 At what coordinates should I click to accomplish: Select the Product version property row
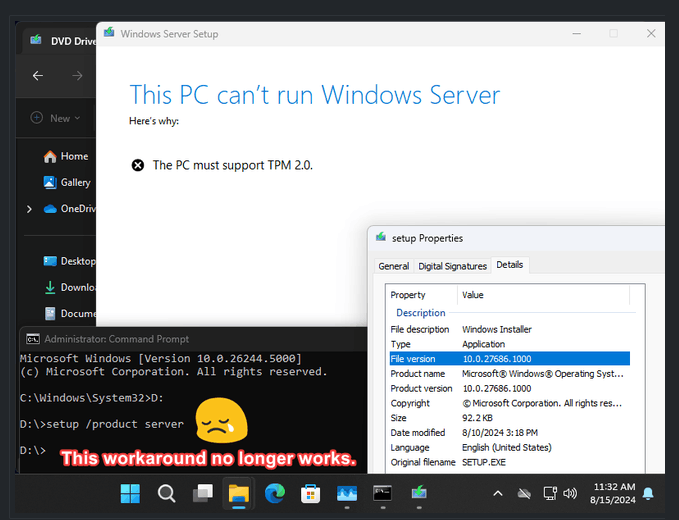click(421, 388)
